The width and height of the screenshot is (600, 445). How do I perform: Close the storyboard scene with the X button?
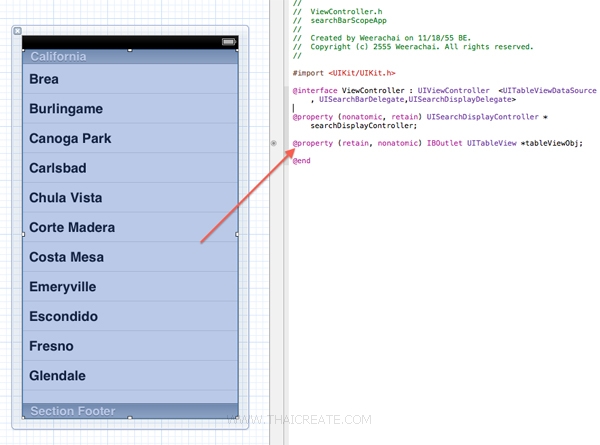click(18, 31)
